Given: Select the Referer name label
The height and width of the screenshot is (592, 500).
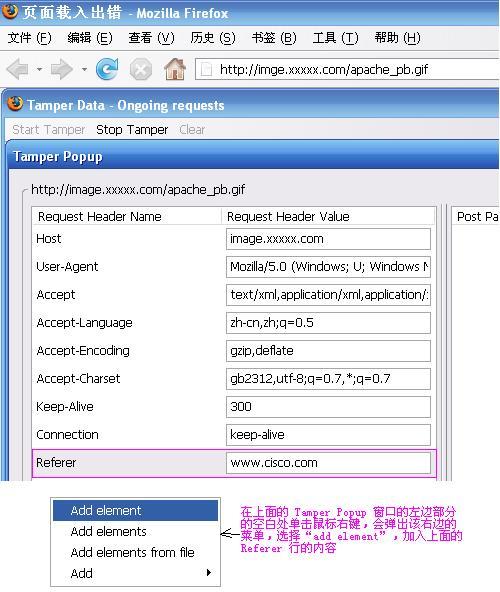Looking at the screenshot, I should point(56,462).
